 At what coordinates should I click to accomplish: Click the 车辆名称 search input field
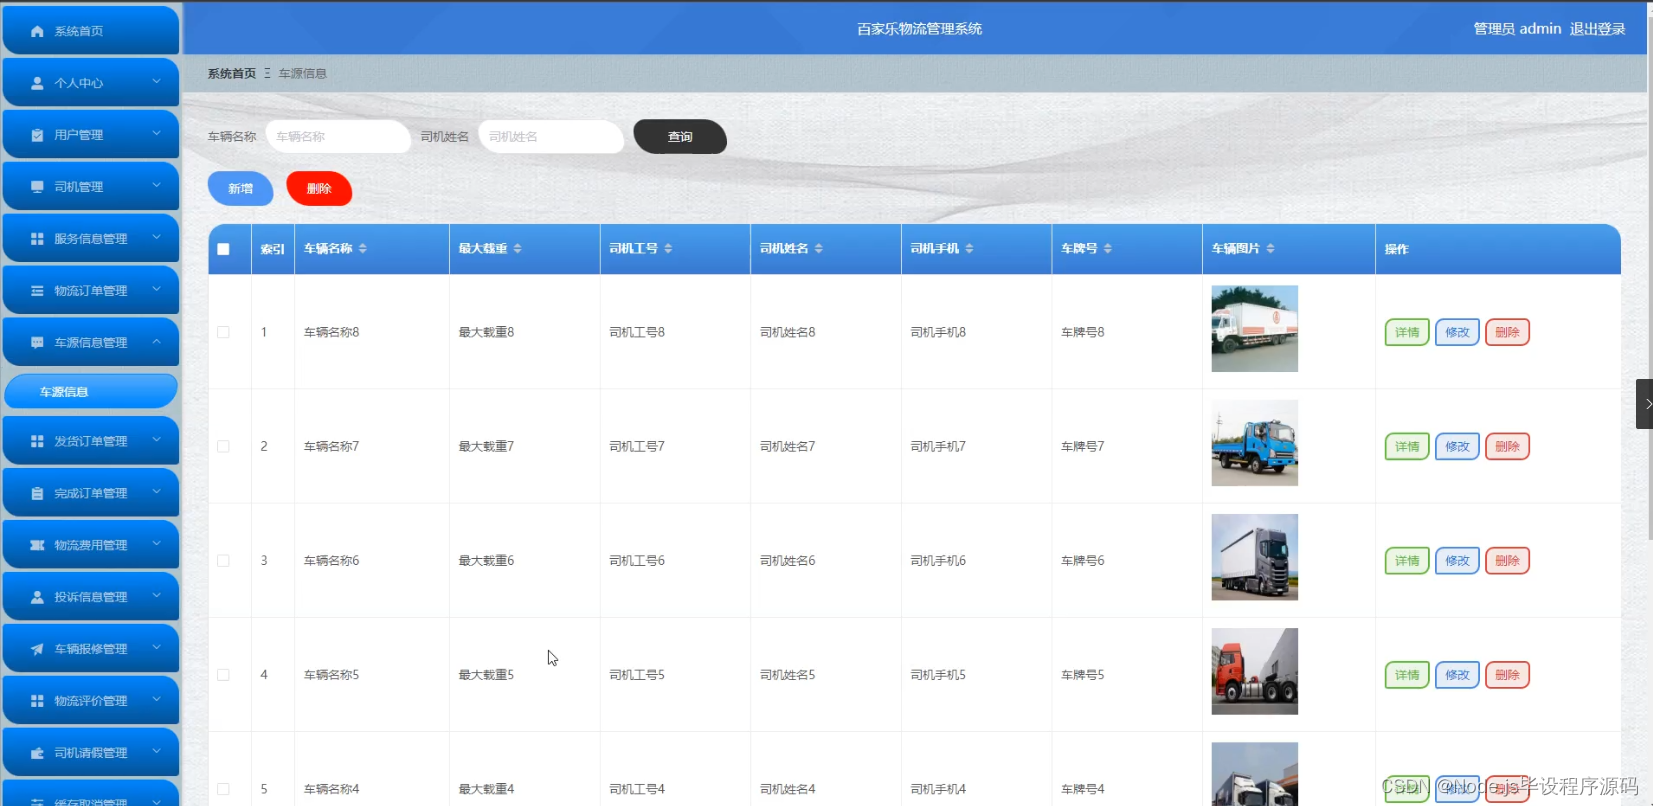[339, 137]
